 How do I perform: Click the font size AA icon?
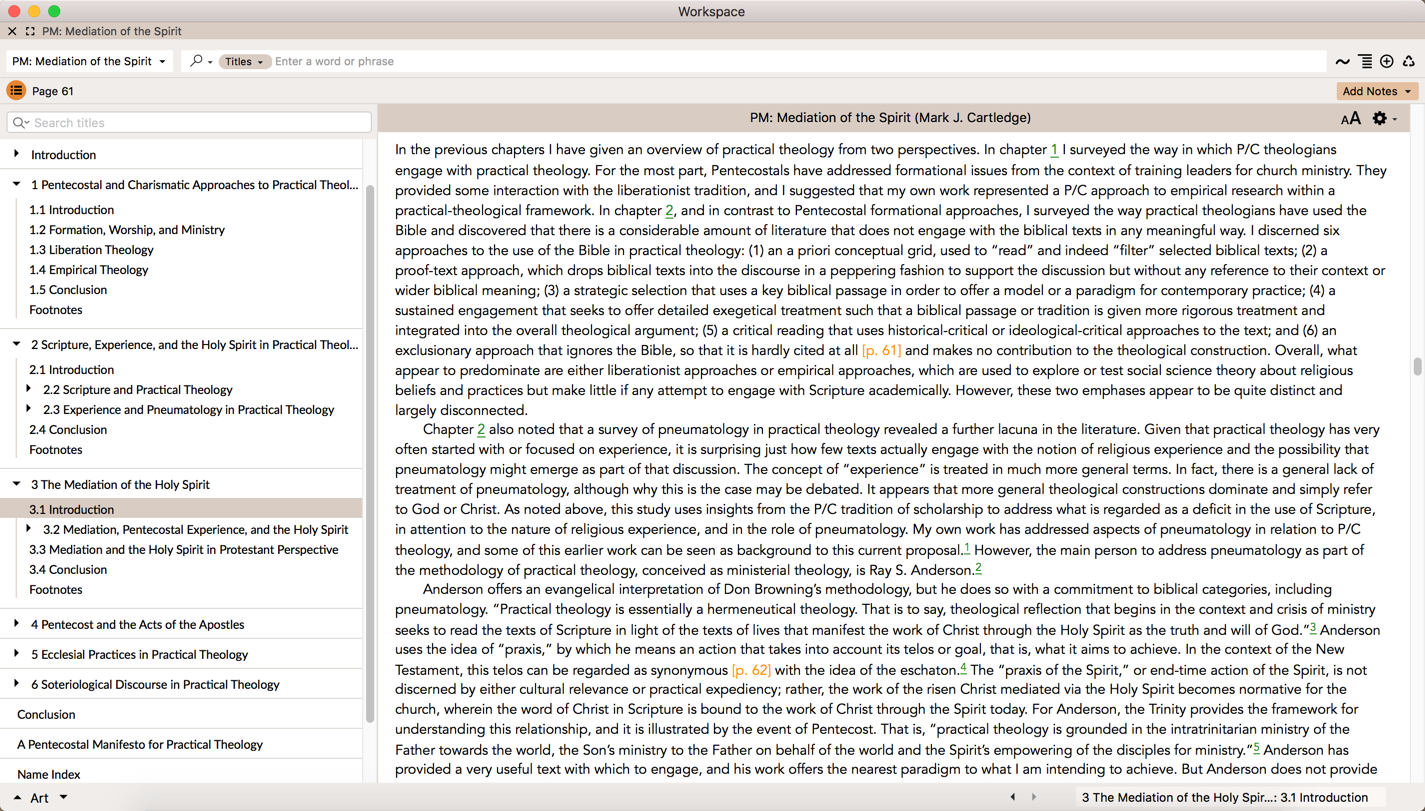coord(1351,118)
